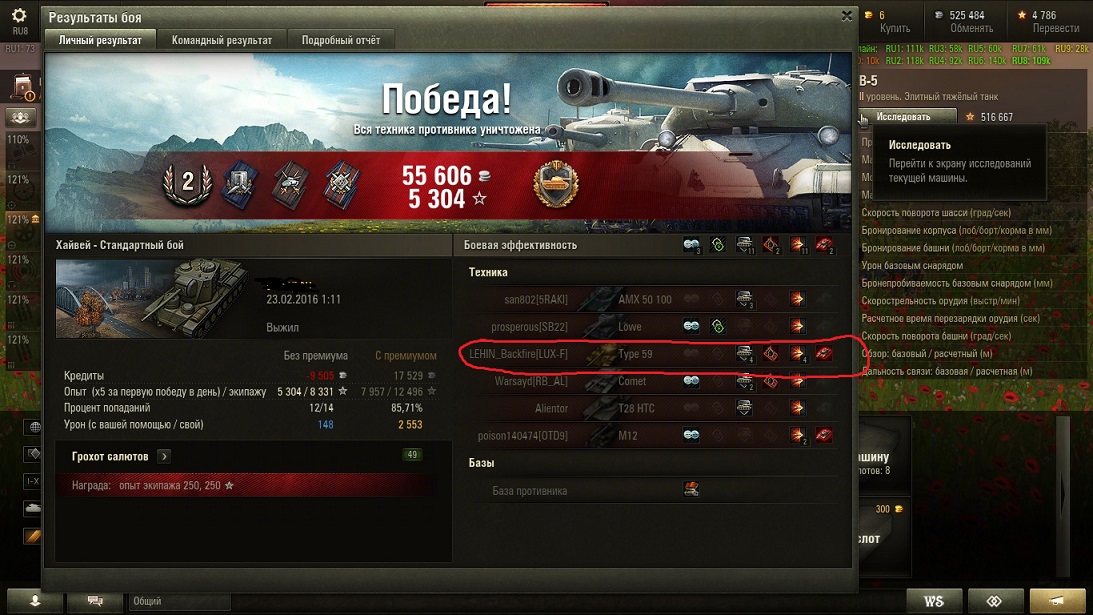The width and height of the screenshot is (1093, 615).
Task: Click Купить gold link
Action: [x=894, y=29]
